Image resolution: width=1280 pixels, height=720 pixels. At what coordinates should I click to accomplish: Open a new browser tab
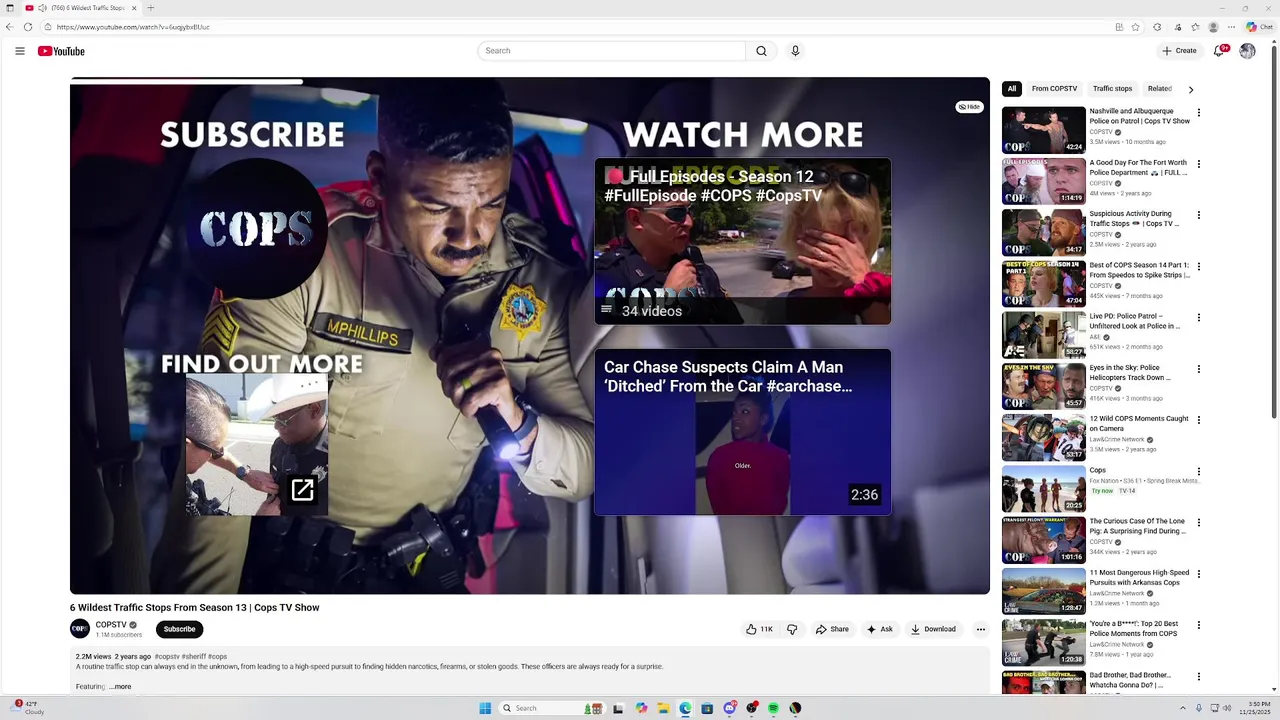click(150, 8)
